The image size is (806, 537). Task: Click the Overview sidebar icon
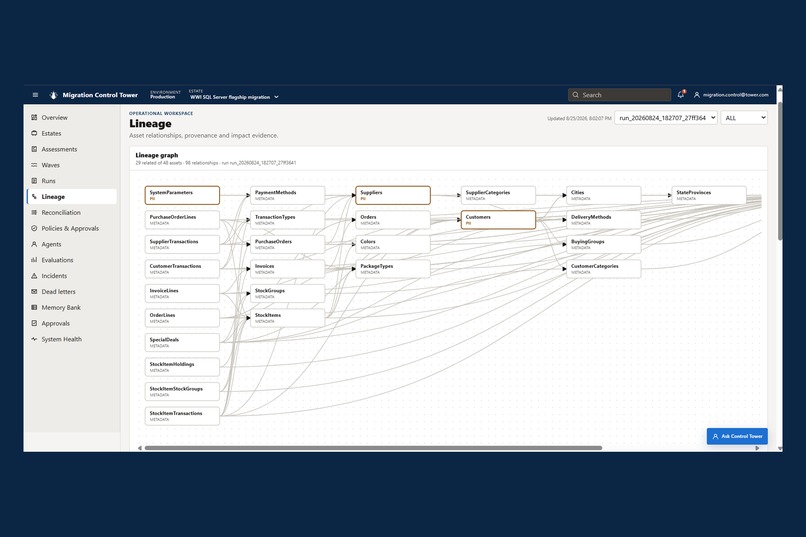pyautogui.click(x=34, y=118)
